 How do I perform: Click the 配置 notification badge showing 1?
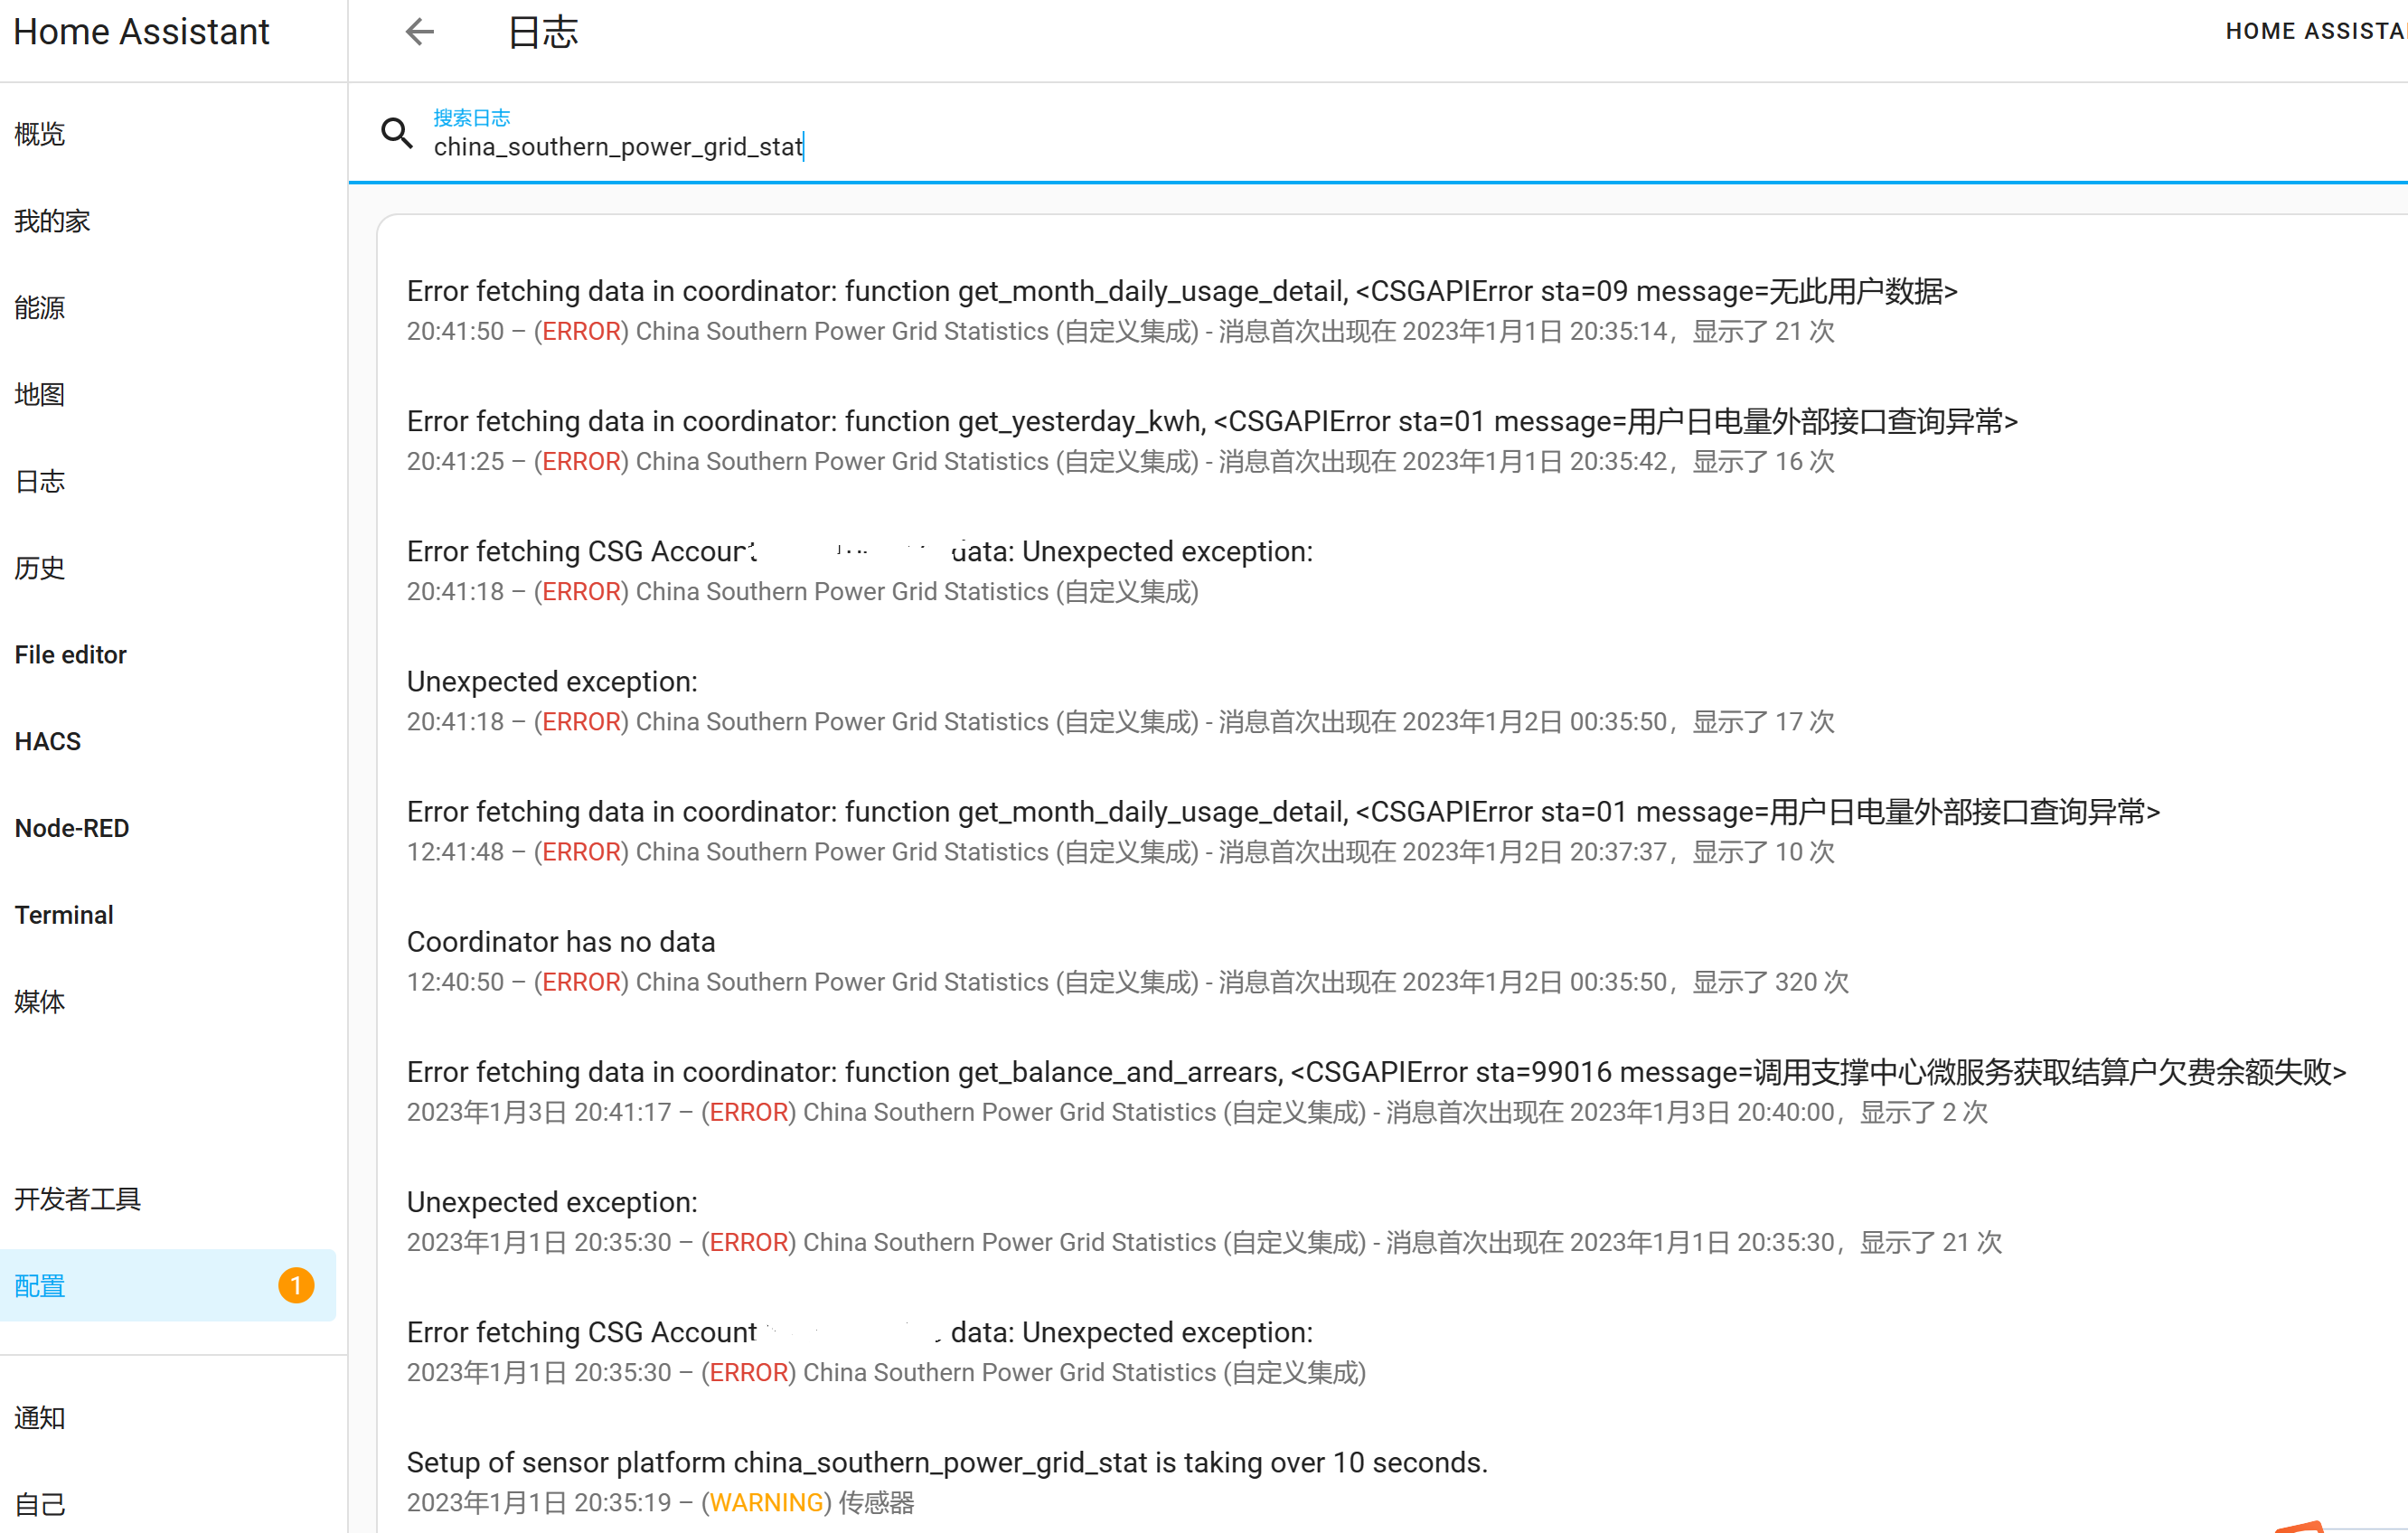pos(296,1285)
